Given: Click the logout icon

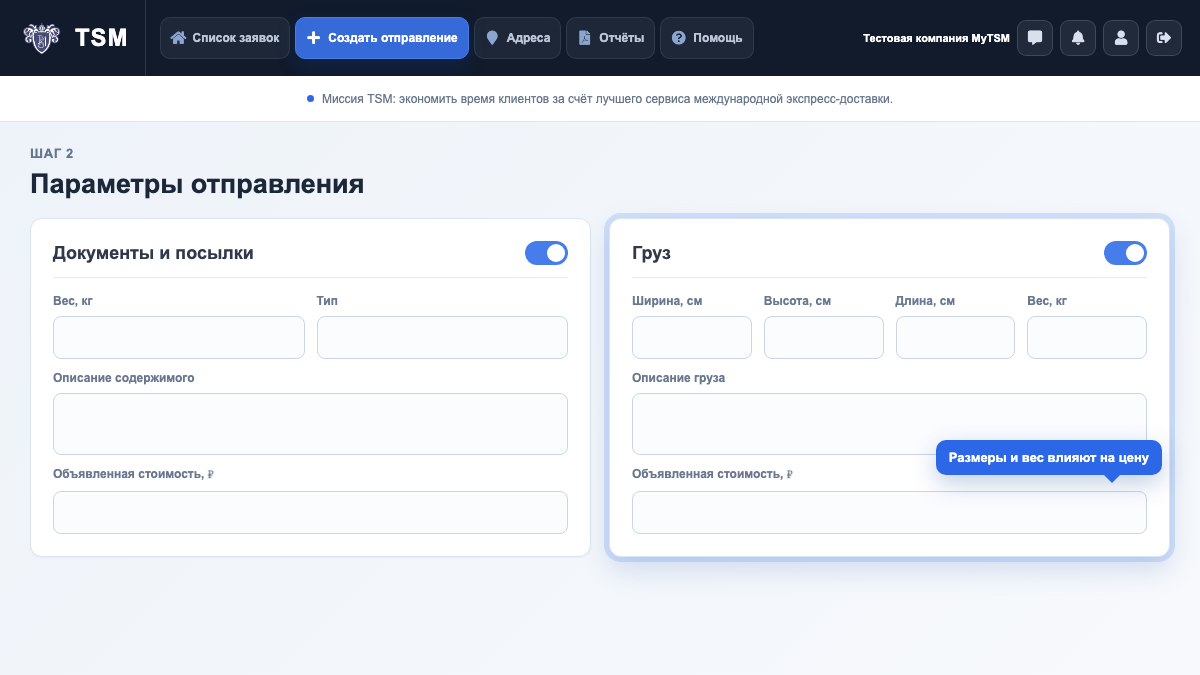Looking at the screenshot, I should pyautogui.click(x=1164, y=38).
